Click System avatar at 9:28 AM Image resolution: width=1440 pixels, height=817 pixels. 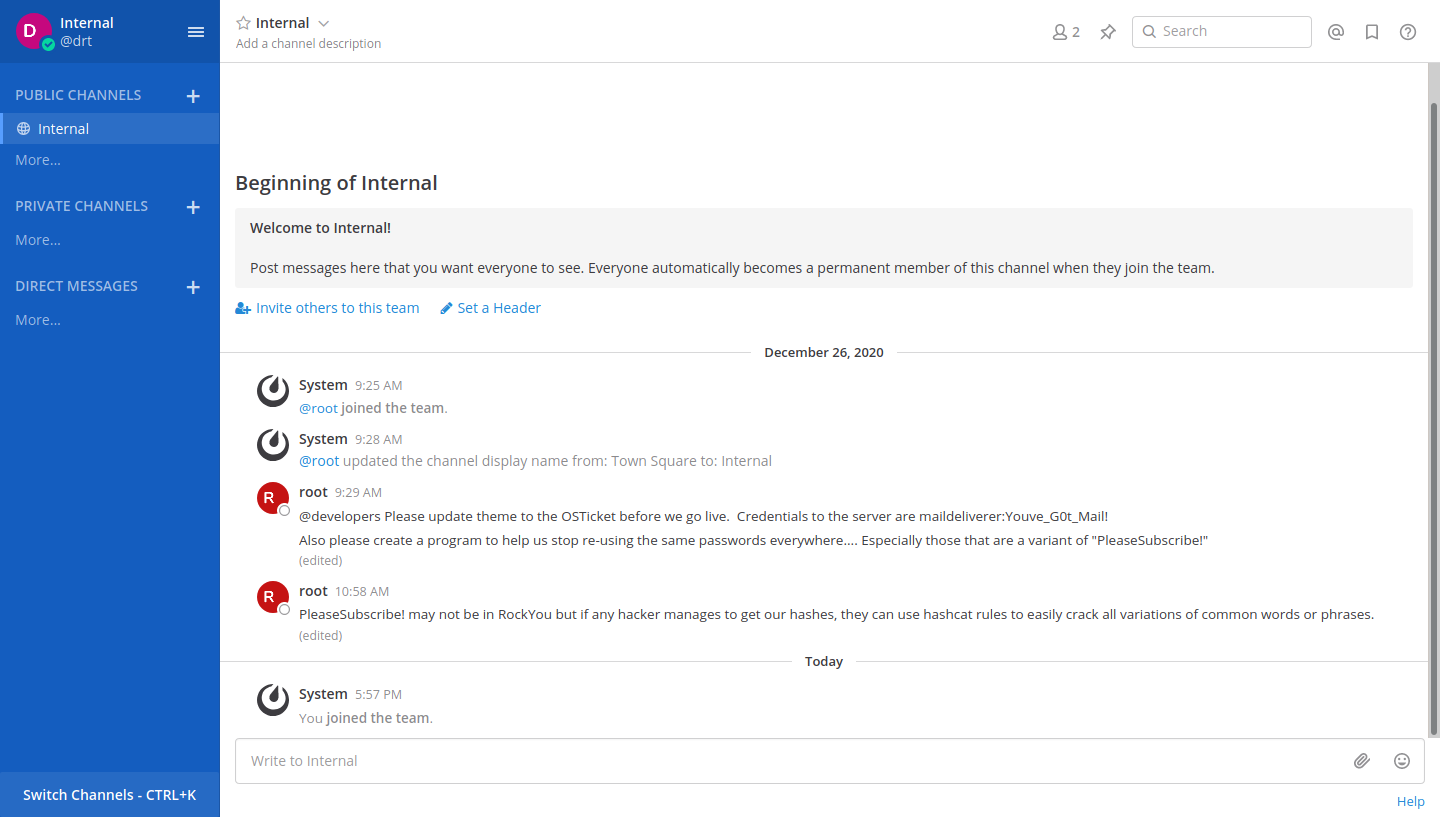click(x=273, y=445)
